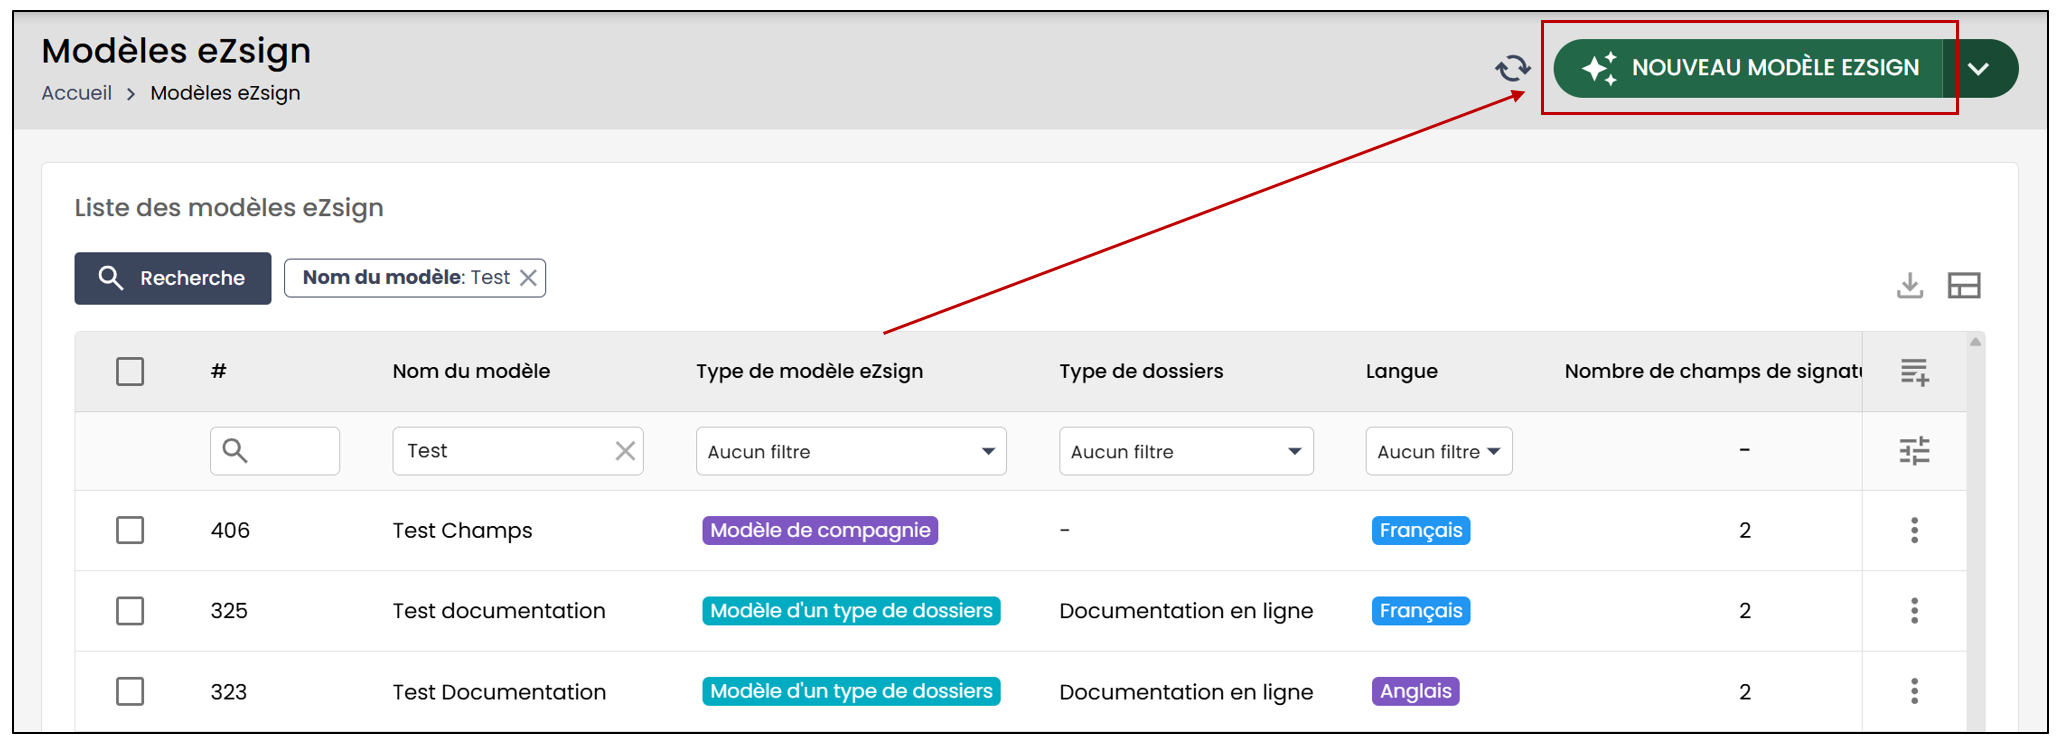Open actions menu for Test Champs row
The height and width of the screenshot is (742, 2058).
[x=1915, y=530]
